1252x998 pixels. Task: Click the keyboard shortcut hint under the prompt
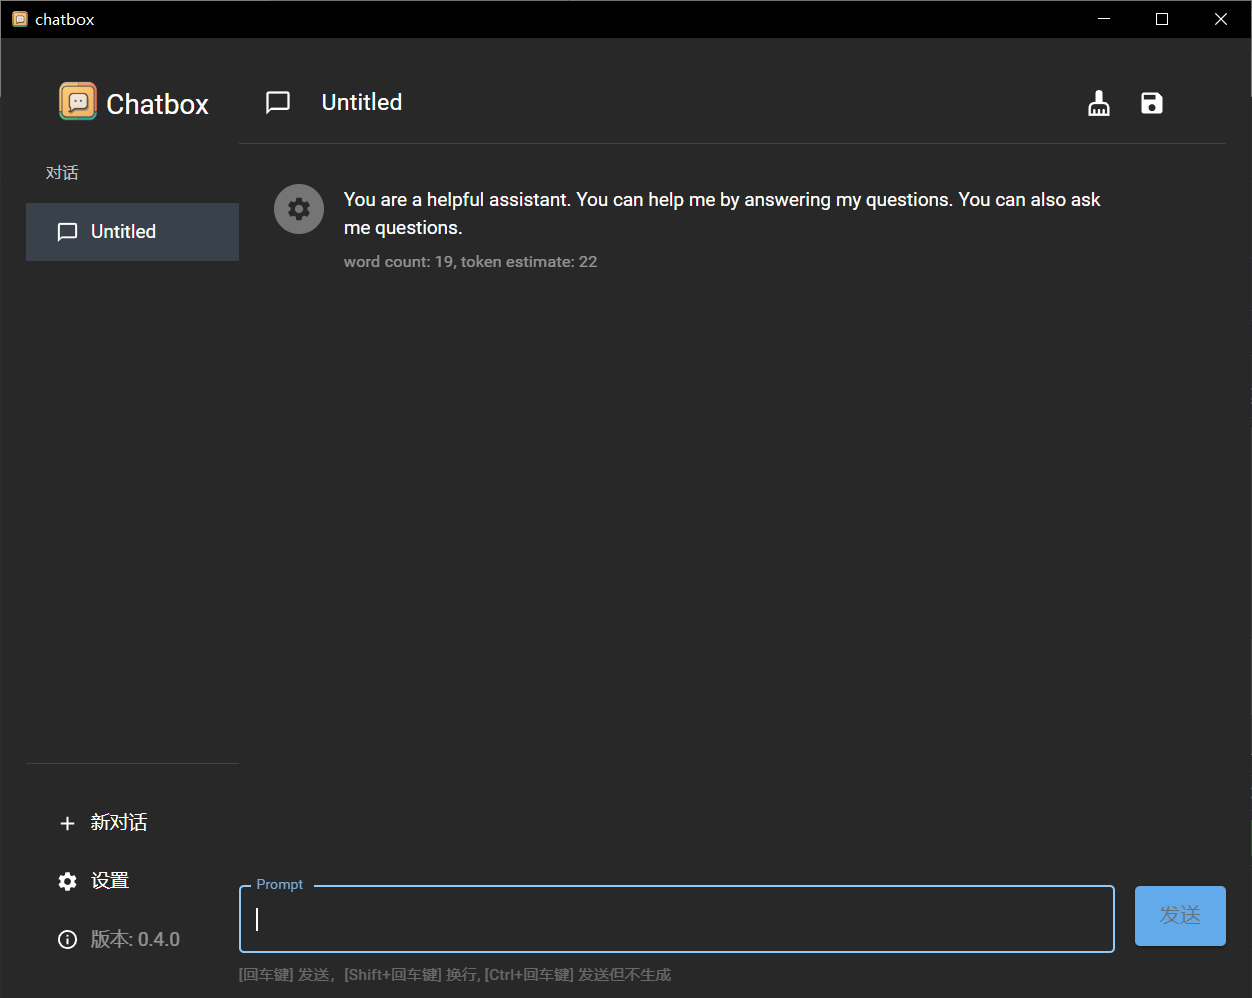455,975
